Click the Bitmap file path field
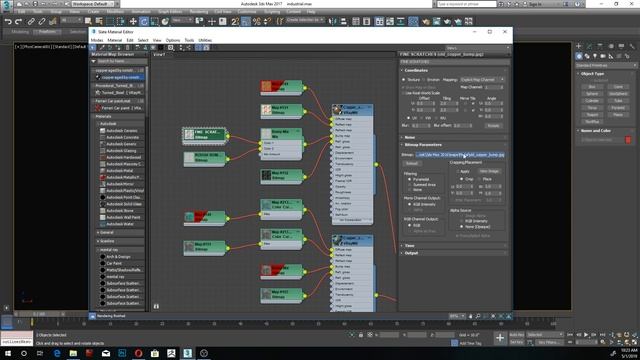Viewport: 640px width, 360px height. (x=460, y=155)
